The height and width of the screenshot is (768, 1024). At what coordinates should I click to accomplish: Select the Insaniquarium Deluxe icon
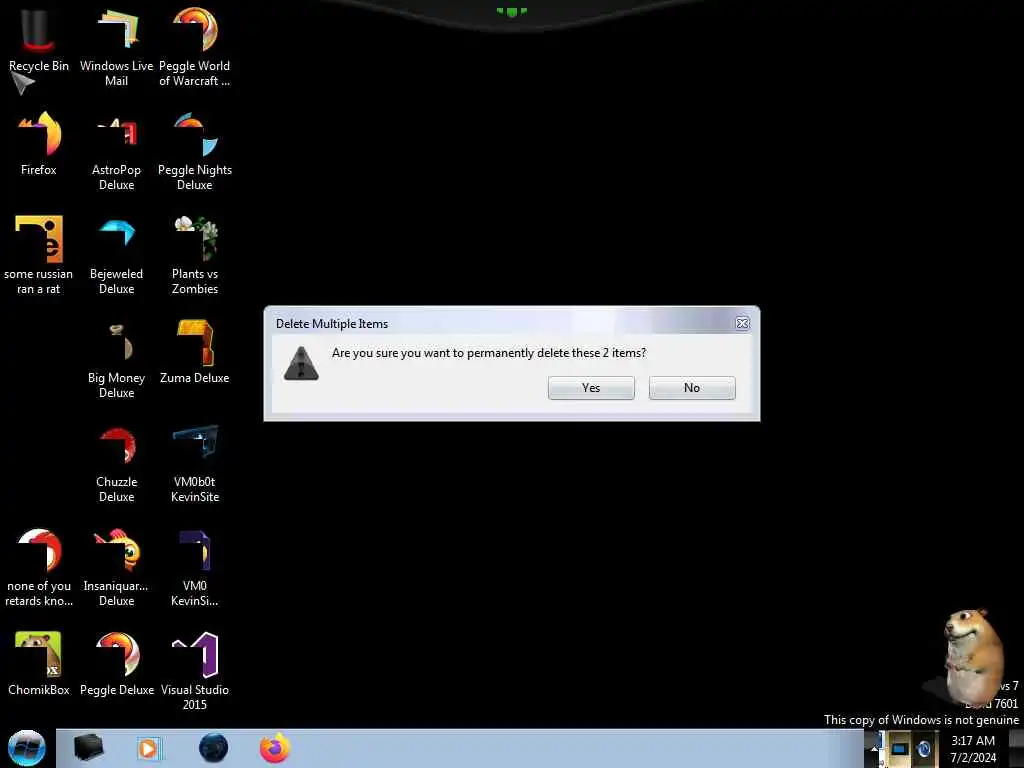(x=116, y=568)
